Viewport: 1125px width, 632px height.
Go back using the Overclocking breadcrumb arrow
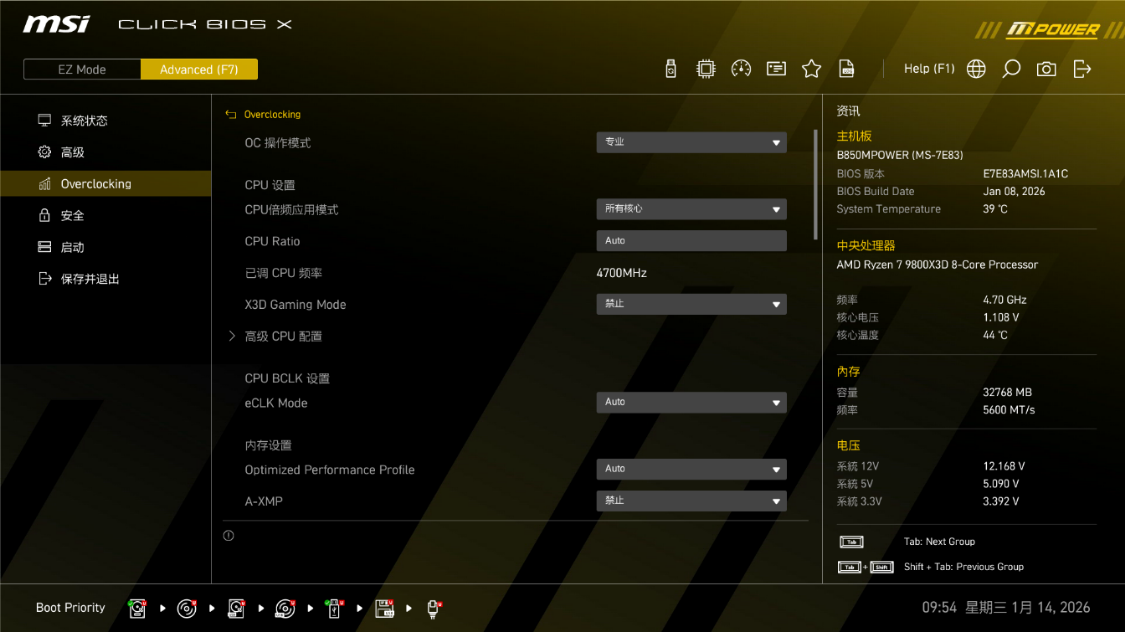(x=230, y=115)
